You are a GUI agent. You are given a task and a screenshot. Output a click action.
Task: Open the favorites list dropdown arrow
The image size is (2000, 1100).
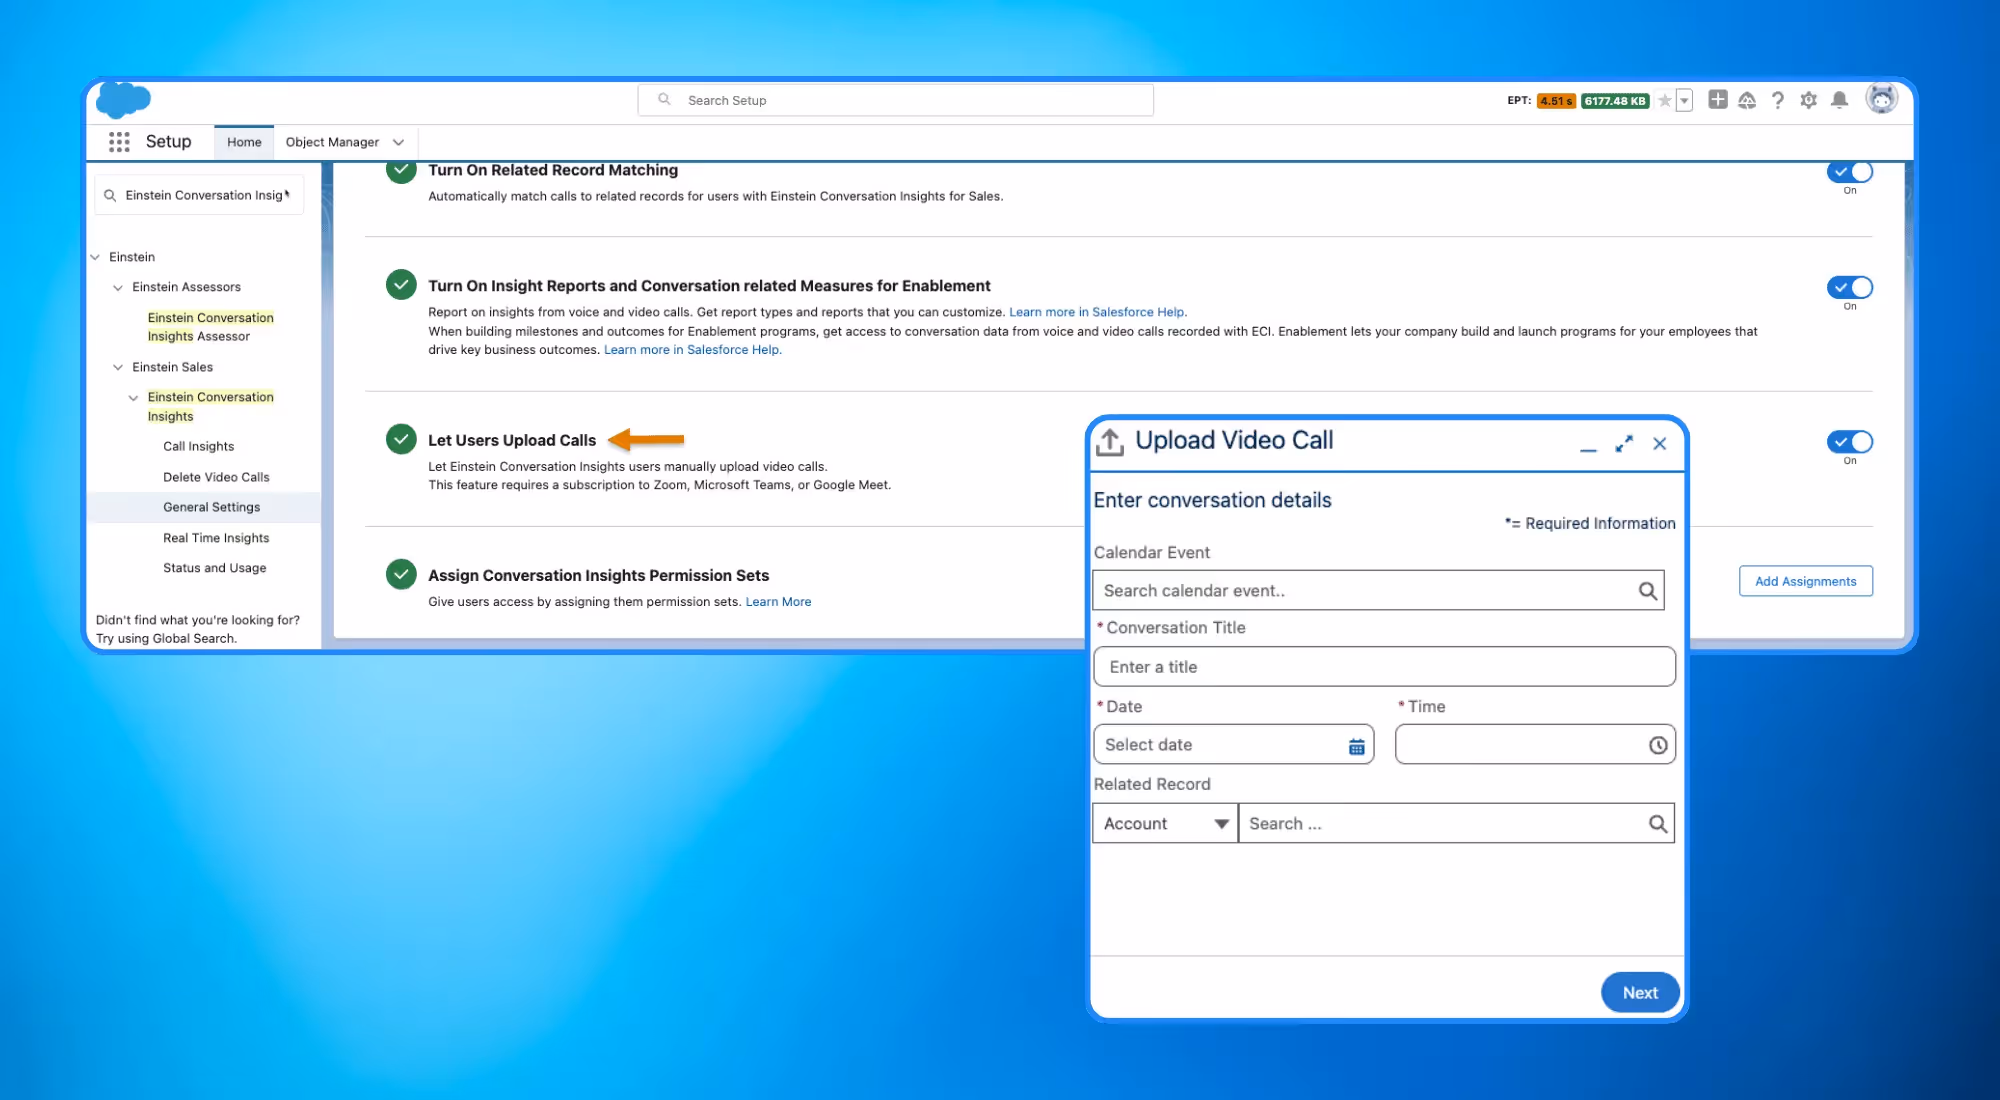coord(1684,100)
